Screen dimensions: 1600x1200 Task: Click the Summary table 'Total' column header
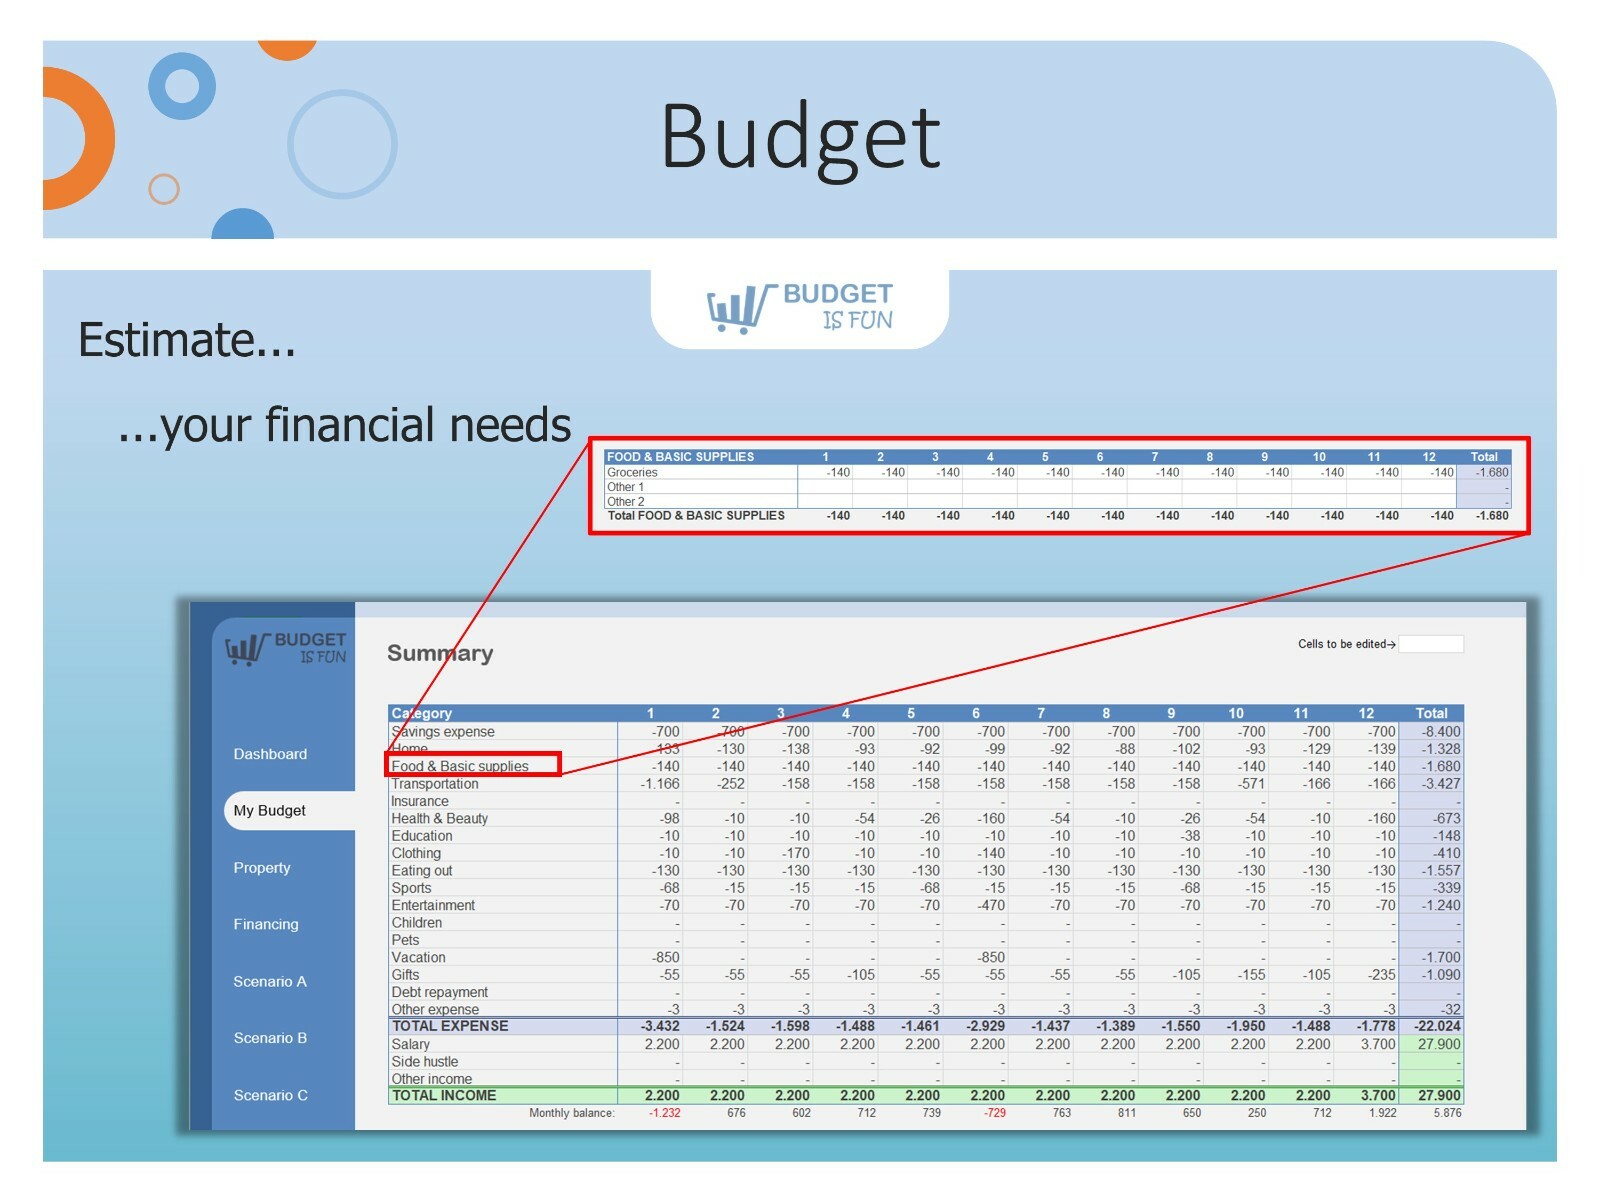pyautogui.click(x=1431, y=713)
